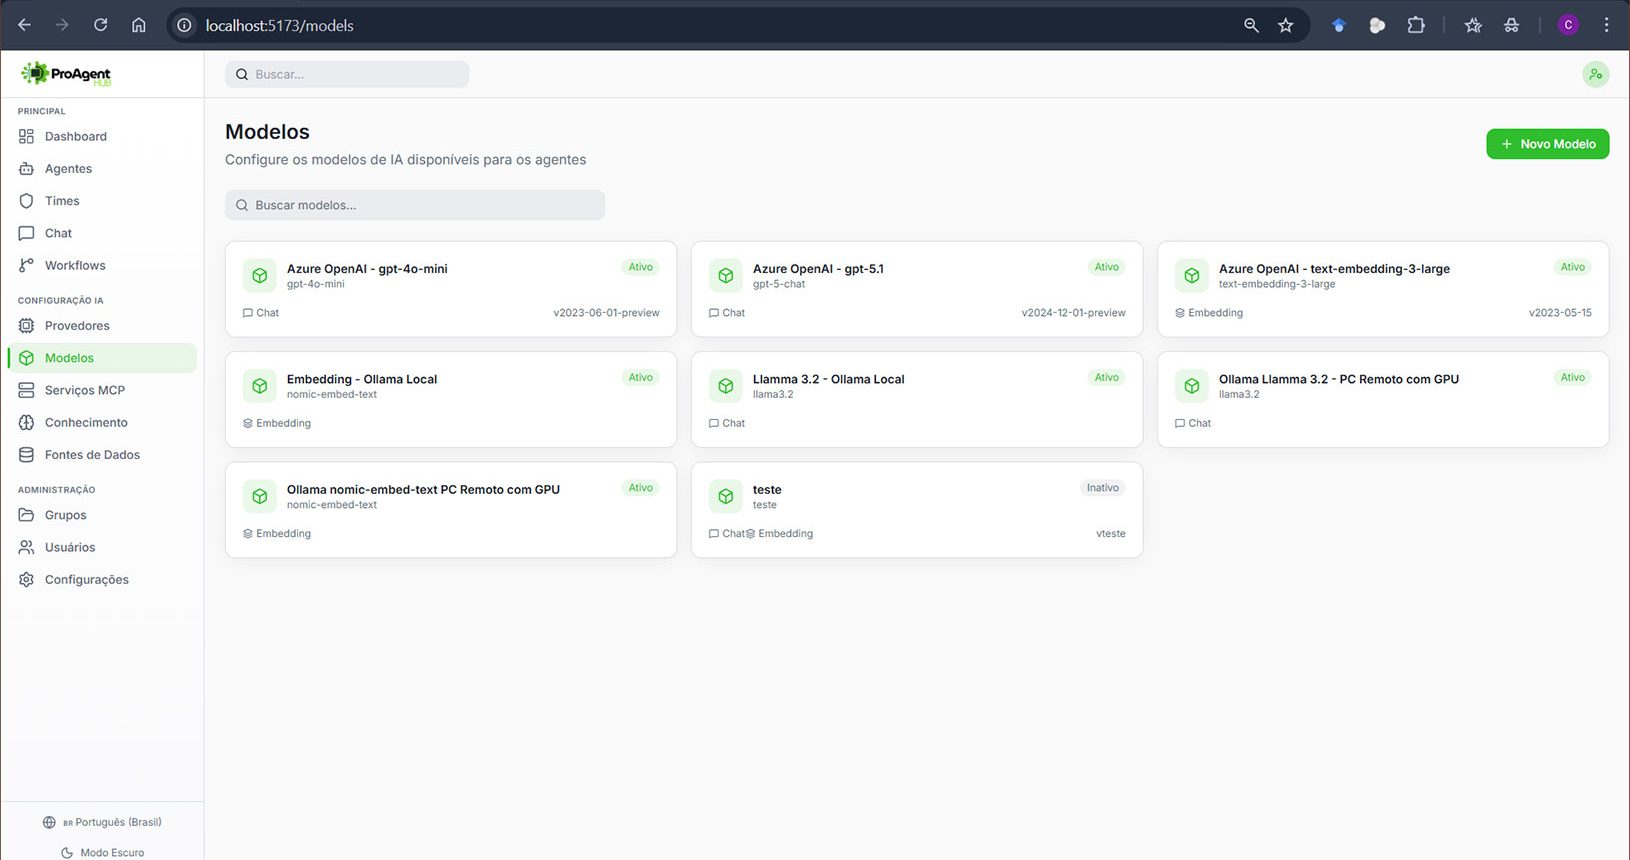
Task: Click the cube icon on the teste model card
Action: tap(726, 496)
